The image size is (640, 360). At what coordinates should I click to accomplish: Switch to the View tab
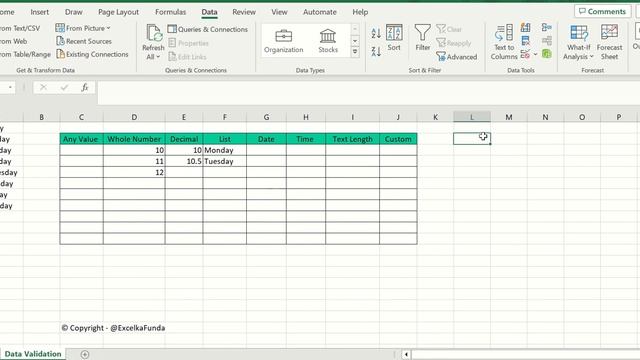279,12
